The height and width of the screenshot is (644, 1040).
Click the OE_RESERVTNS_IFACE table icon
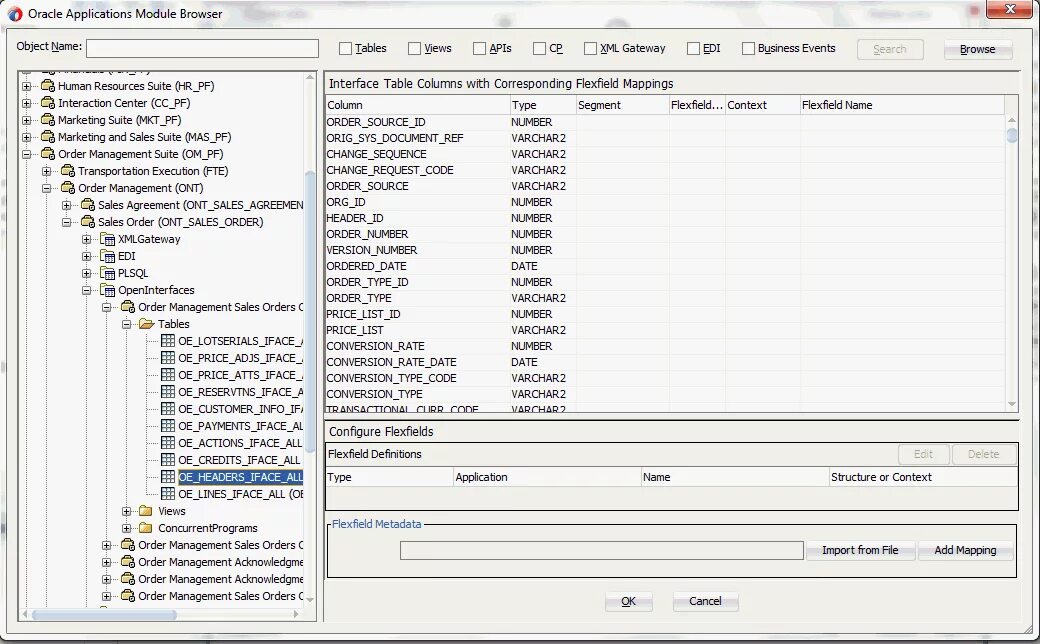[x=168, y=392]
